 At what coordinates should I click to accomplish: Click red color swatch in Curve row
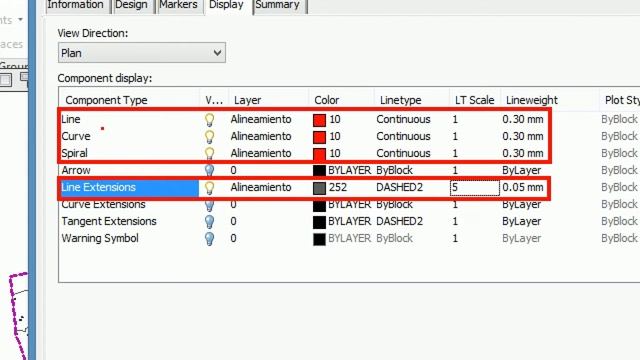[x=319, y=137]
